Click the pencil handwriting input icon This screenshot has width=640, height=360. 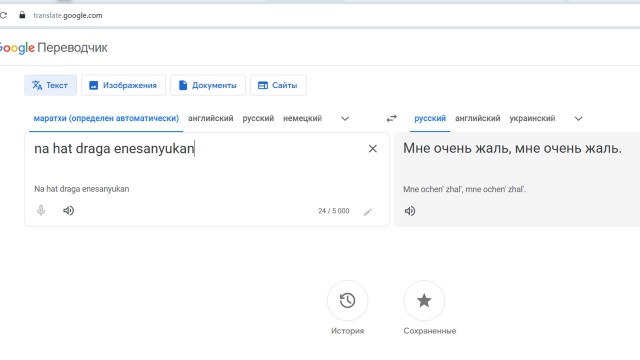(368, 212)
